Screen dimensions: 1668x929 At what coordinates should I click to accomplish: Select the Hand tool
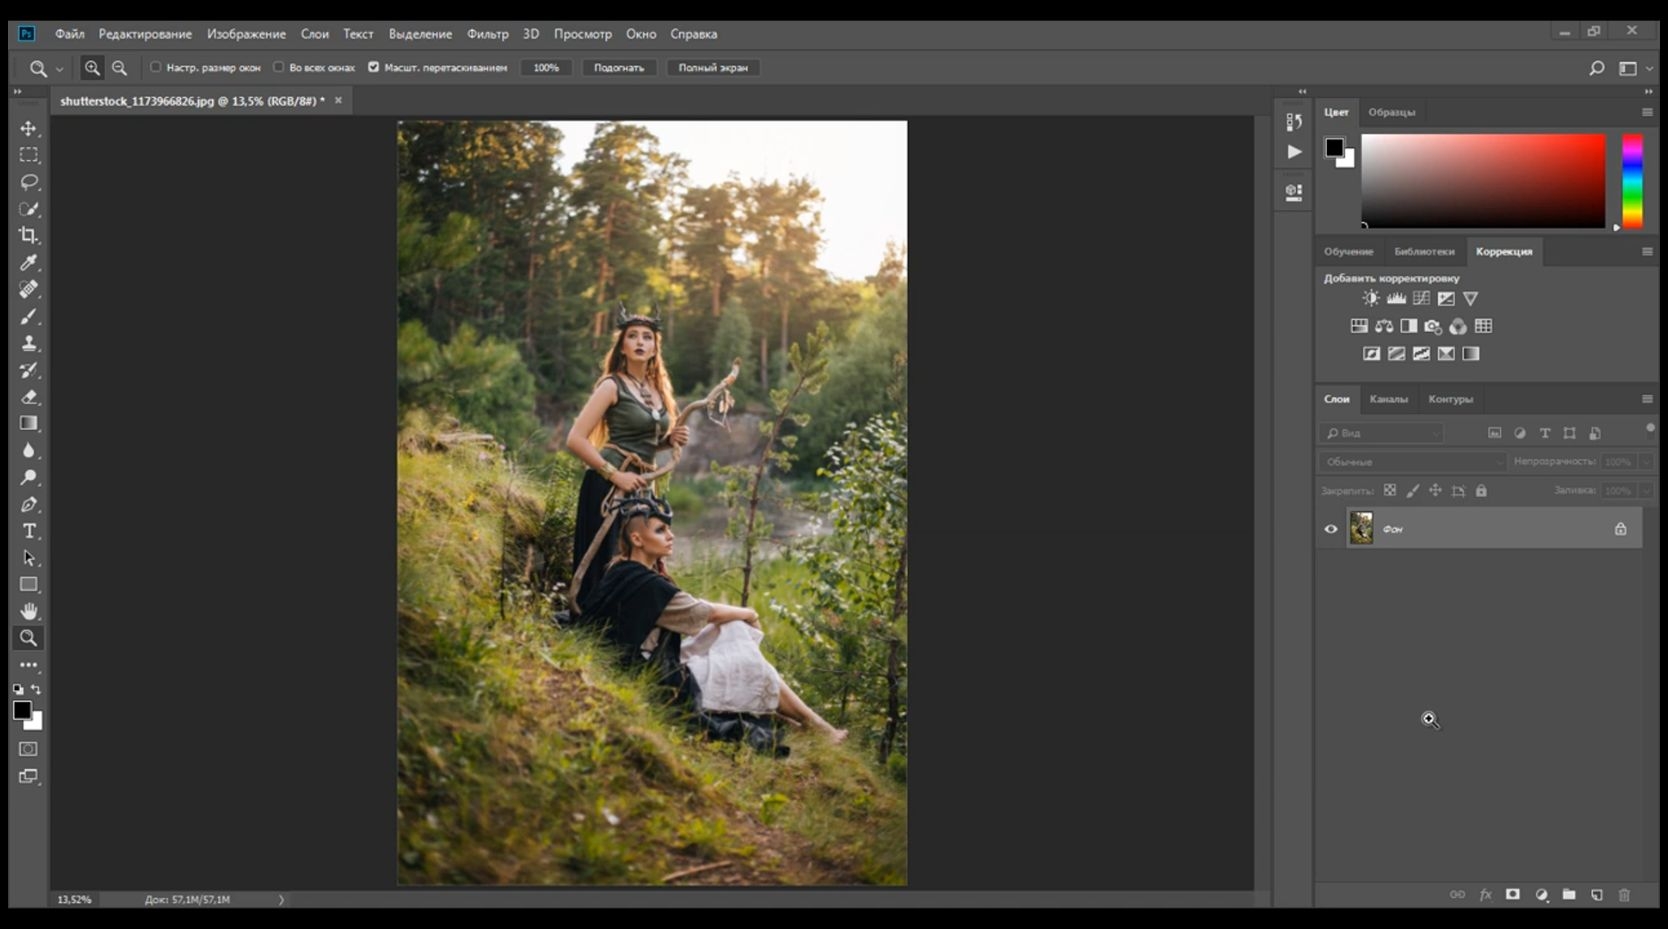29,611
